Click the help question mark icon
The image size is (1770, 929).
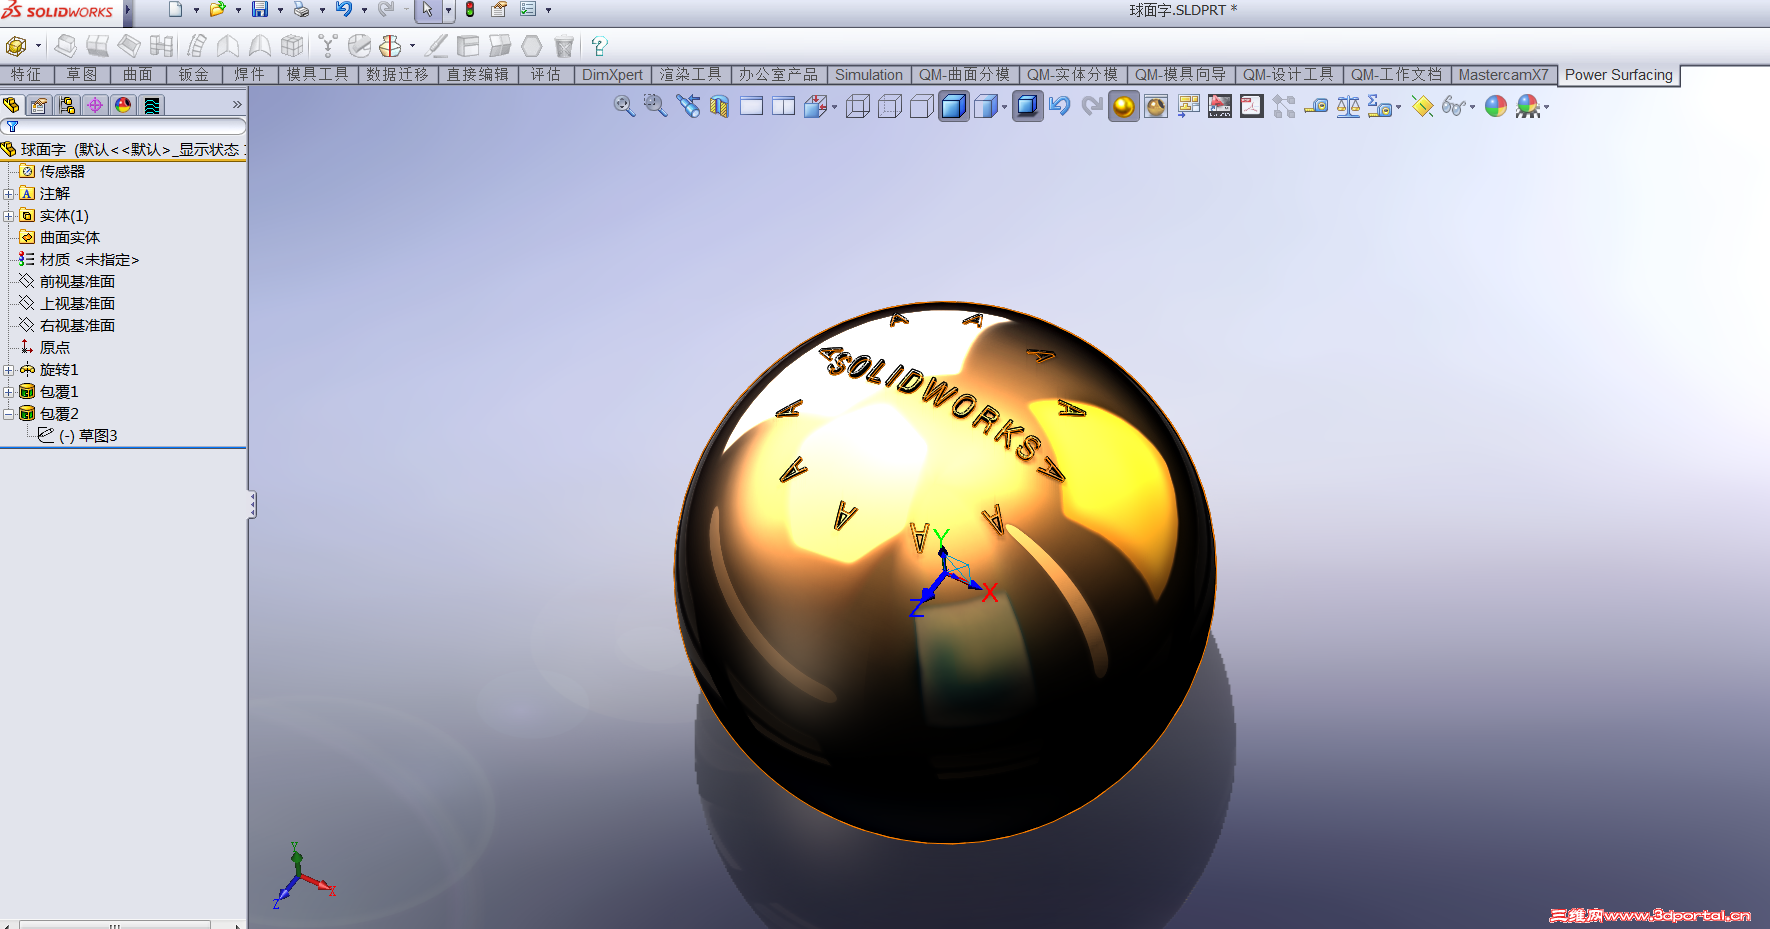(x=599, y=46)
